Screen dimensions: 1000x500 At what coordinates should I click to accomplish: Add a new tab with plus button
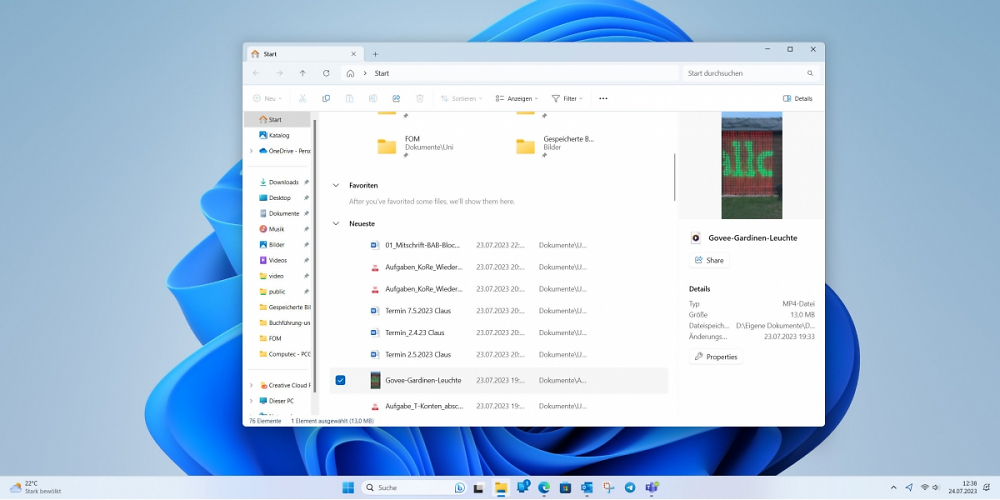tap(375, 54)
